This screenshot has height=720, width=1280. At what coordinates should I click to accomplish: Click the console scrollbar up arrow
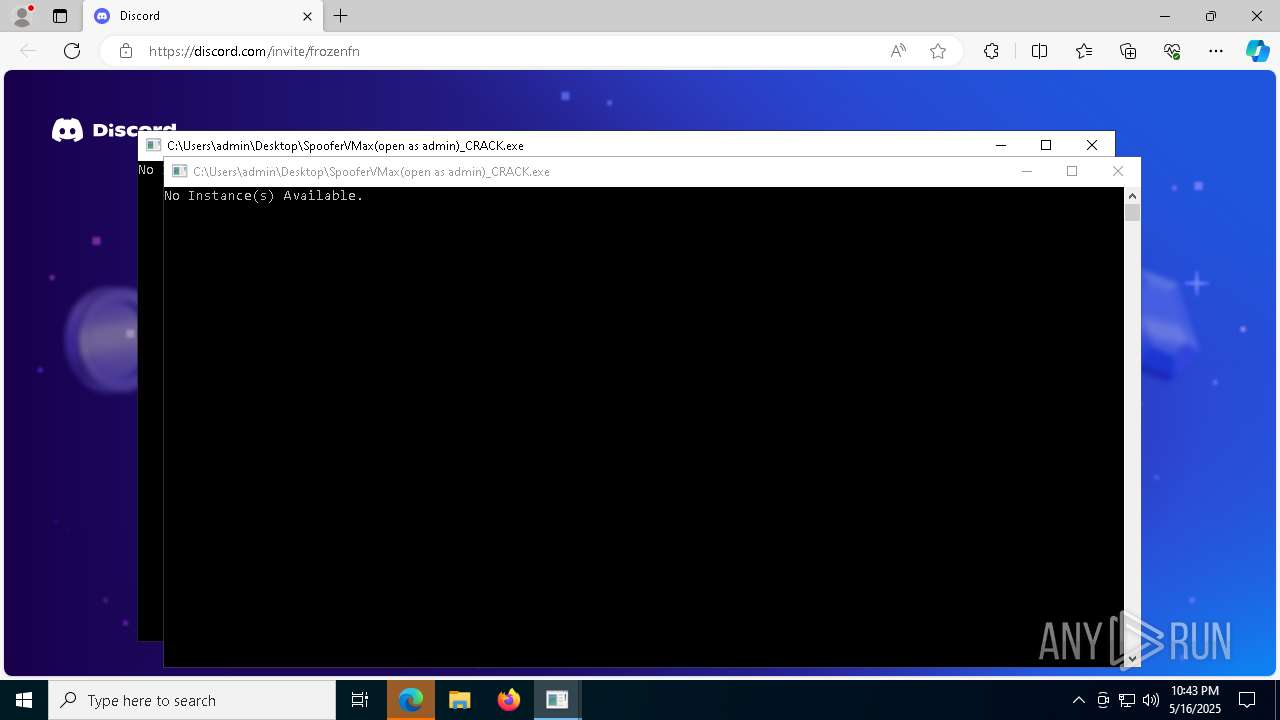tap(1132, 196)
